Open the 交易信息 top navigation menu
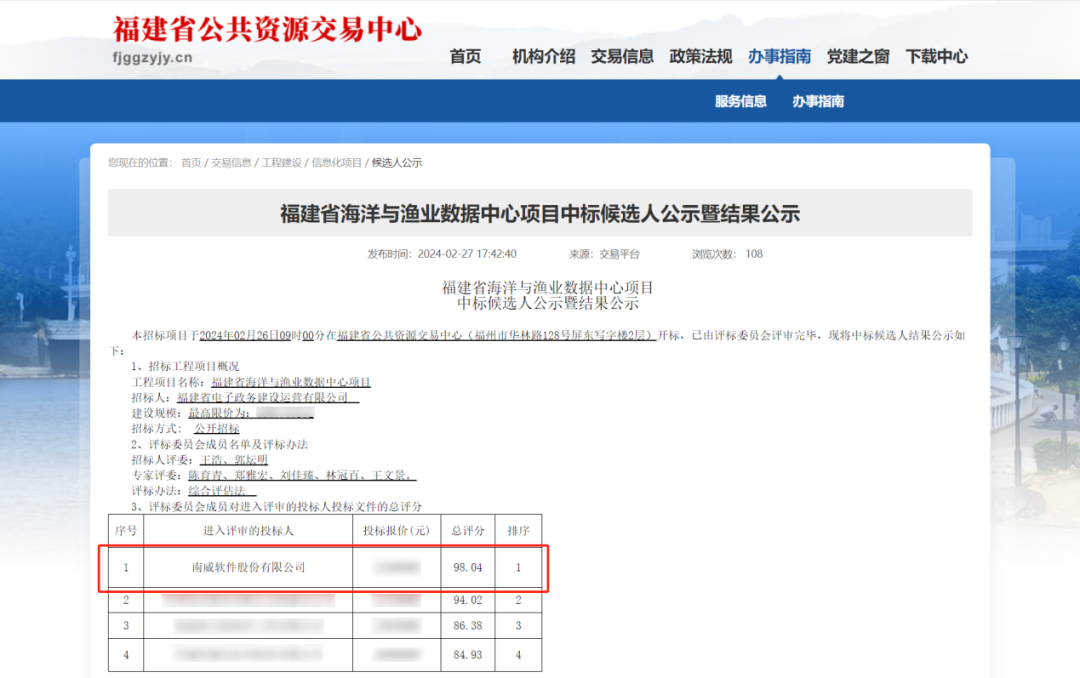The width and height of the screenshot is (1080, 678). click(622, 57)
